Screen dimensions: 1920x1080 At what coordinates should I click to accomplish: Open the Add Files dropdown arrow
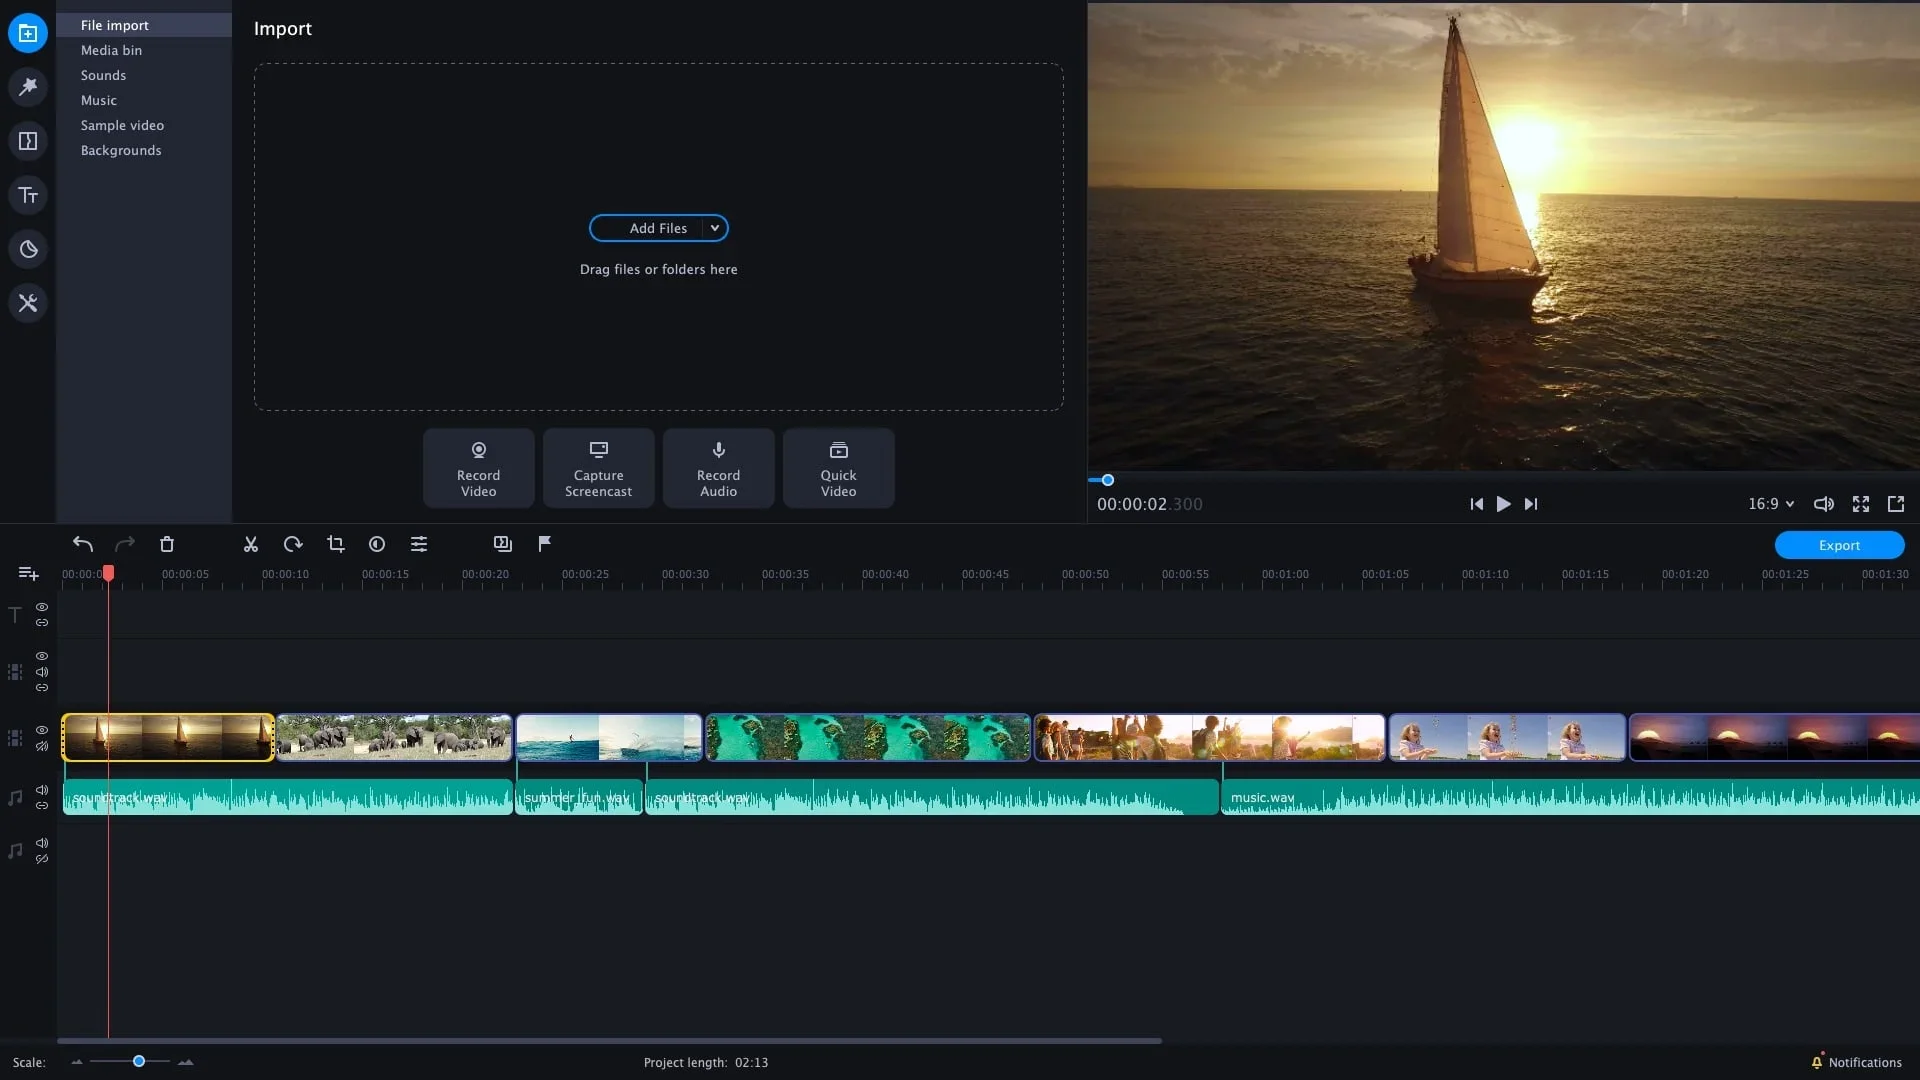714,227
